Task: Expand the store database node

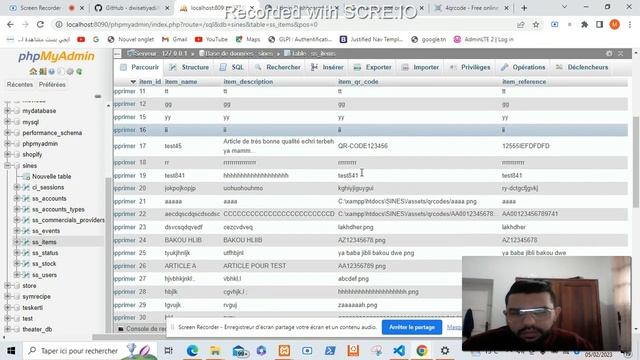Action: point(7,286)
